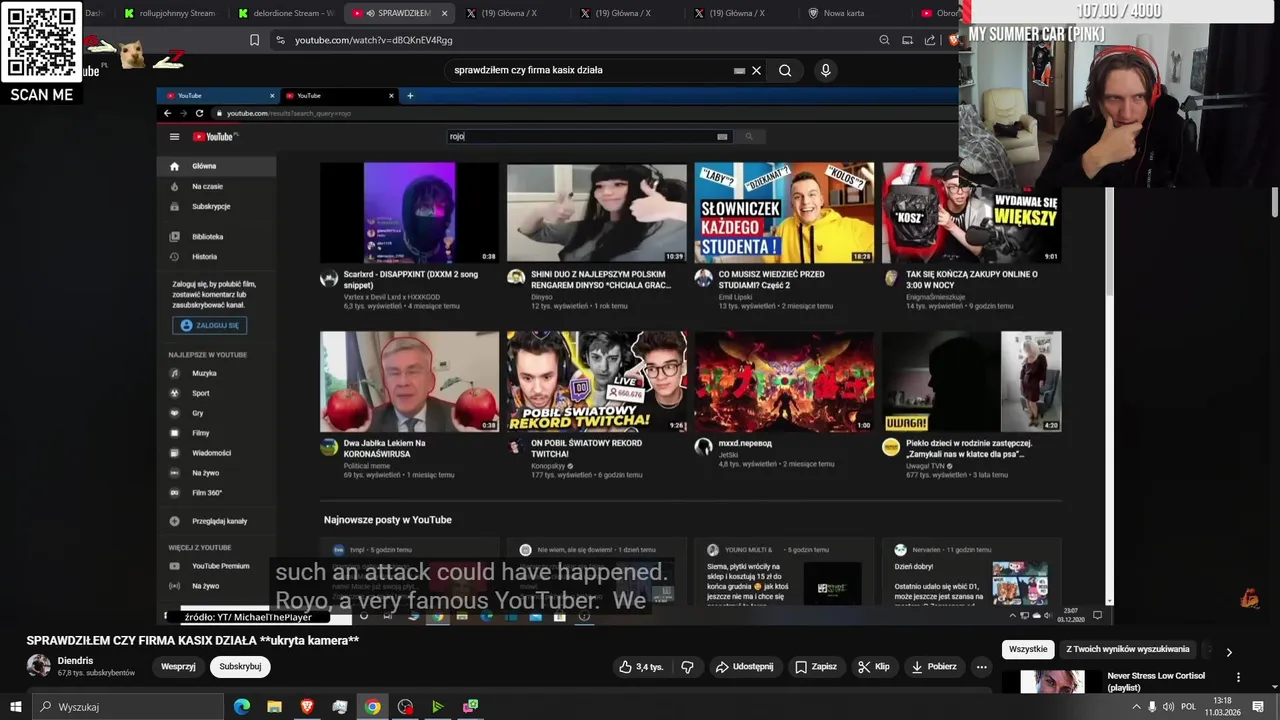Click POBIŁ ŚWIATOWY REKORD TWITCHA thumbnail
Screen dimensions: 1280x720
[596, 382]
